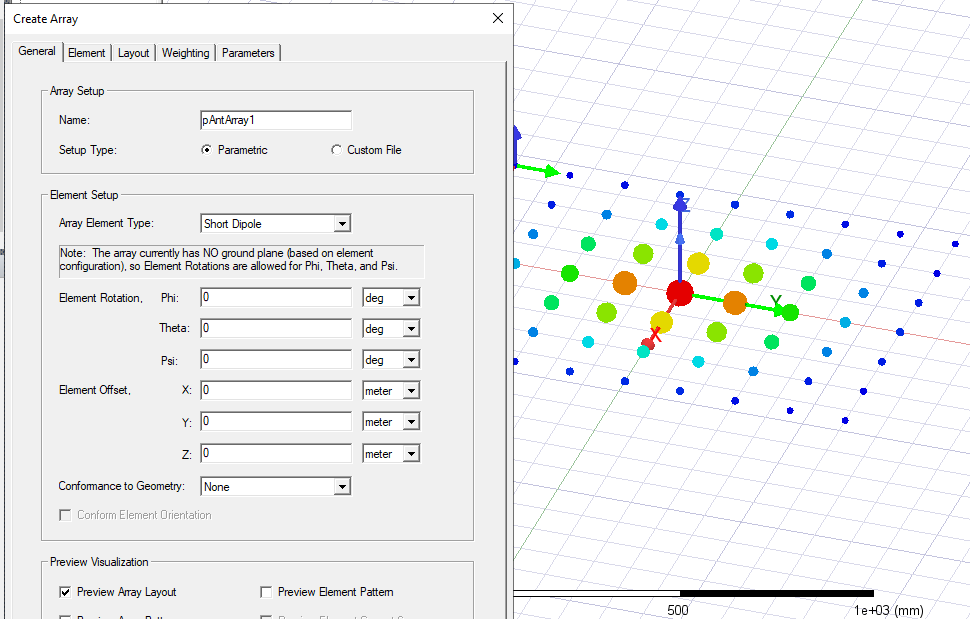Switch to the Element tab
The width and height of the screenshot is (970, 619).
point(87,53)
